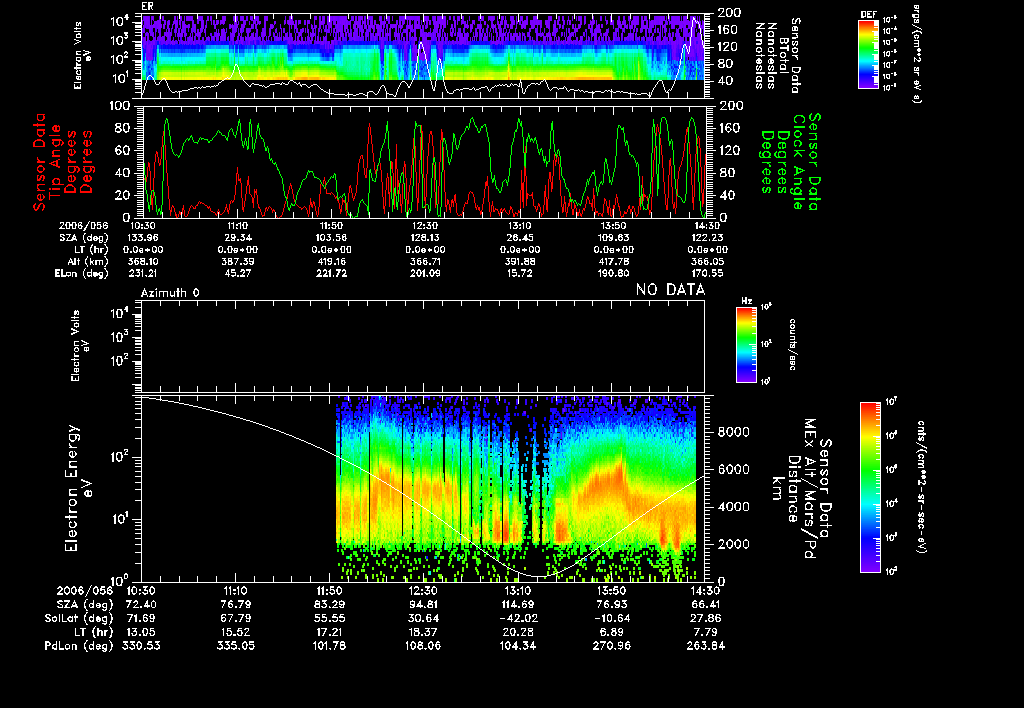Screen dimensions: 1024x708
Task: Select SZA value 83.29
Action: [330, 604]
